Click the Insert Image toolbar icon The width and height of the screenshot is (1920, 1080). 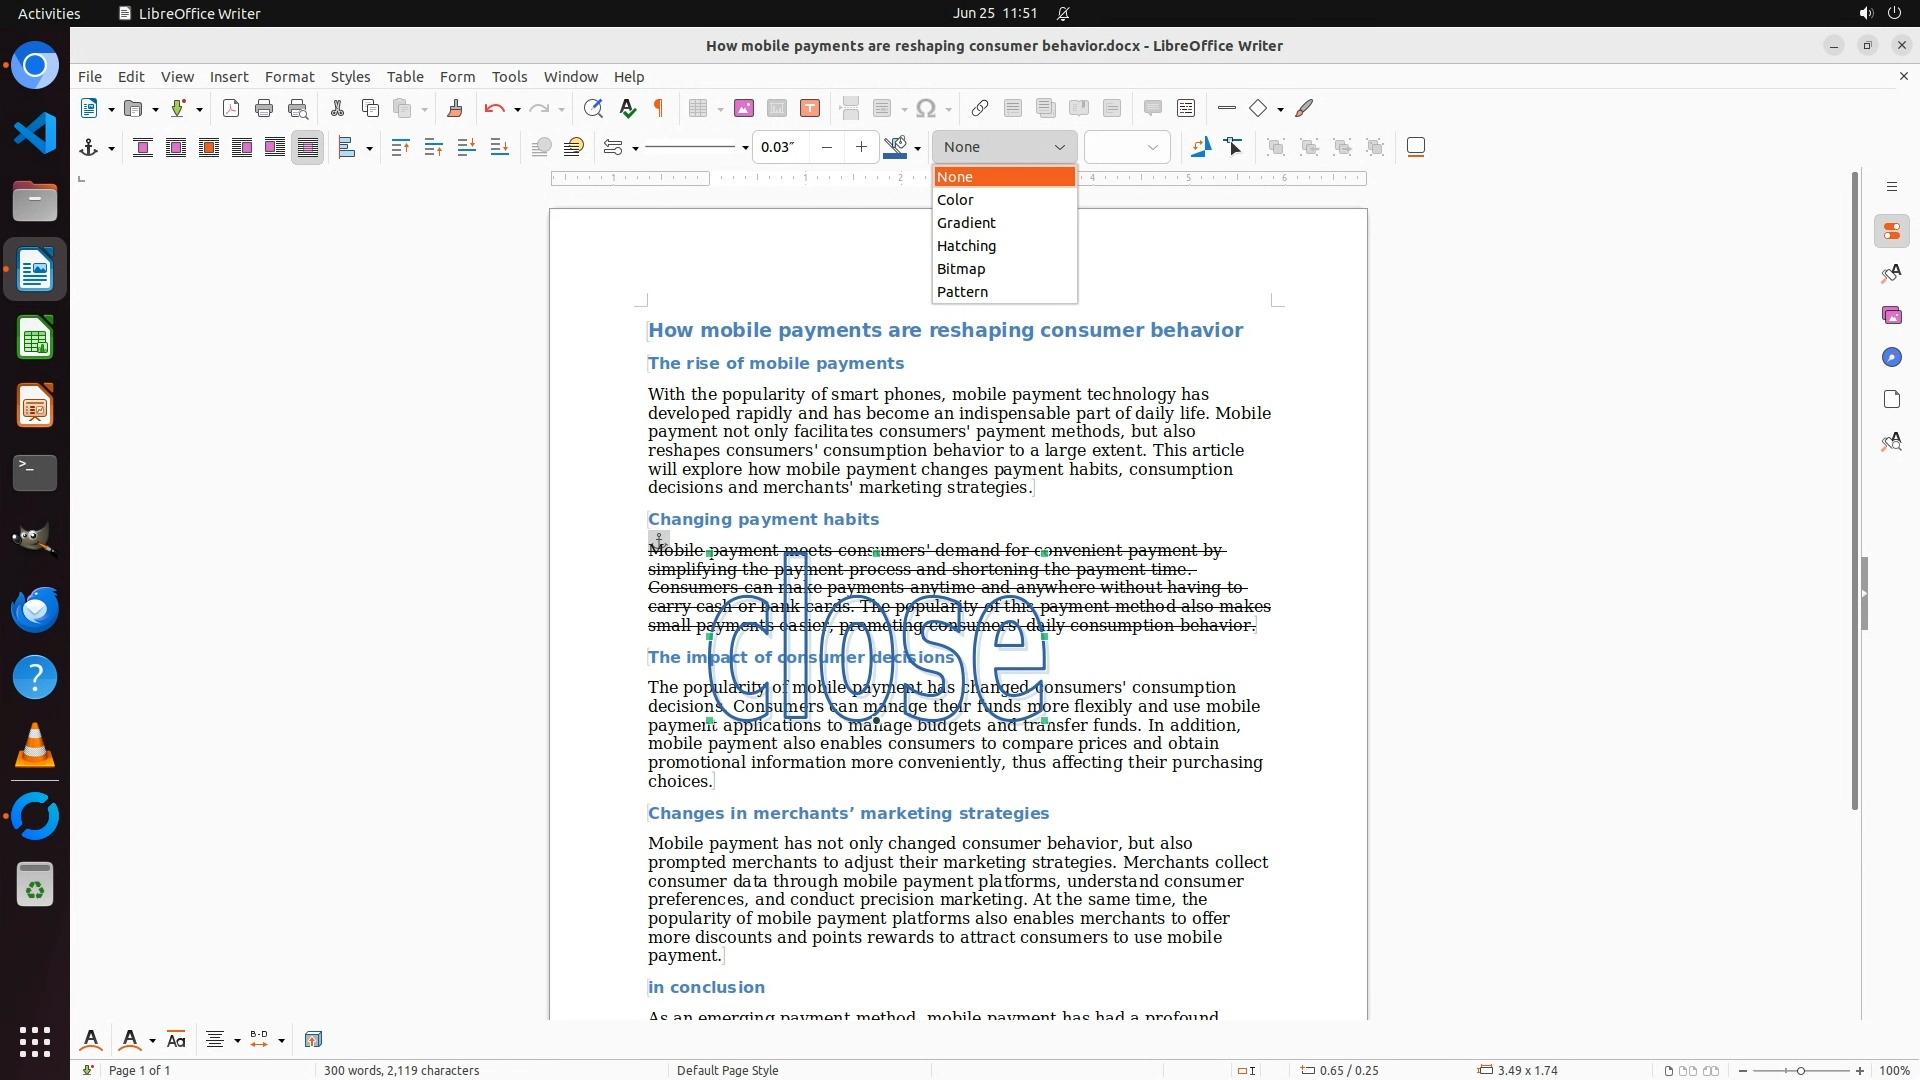coord(743,109)
